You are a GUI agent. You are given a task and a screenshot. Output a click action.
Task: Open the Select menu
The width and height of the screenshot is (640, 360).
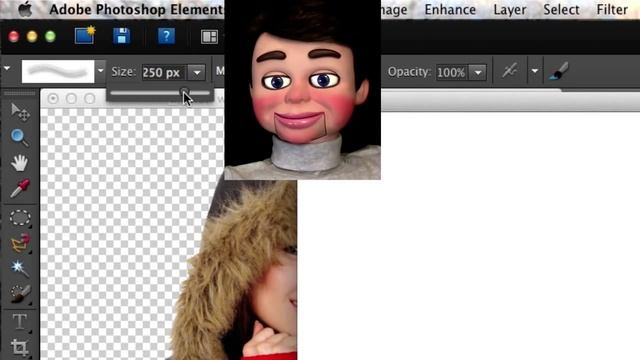pyautogui.click(x=561, y=9)
